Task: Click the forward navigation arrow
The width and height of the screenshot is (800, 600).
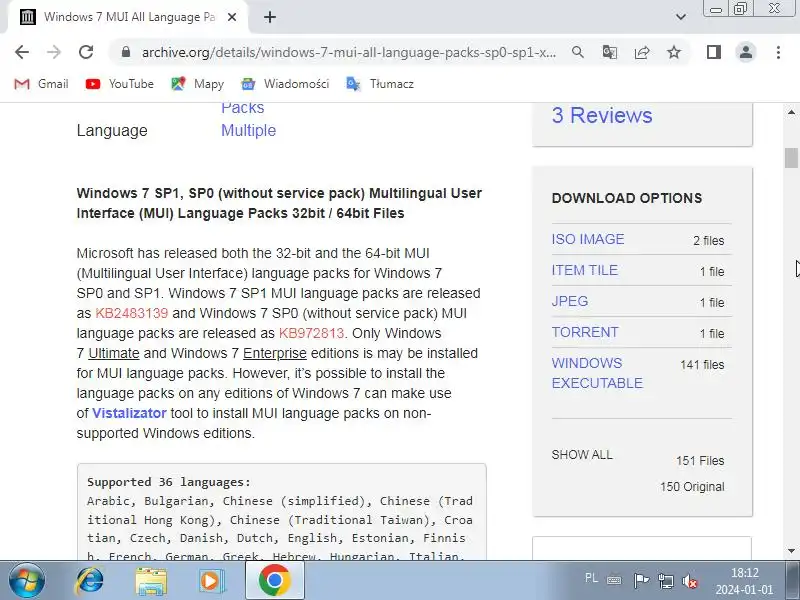Action: click(x=54, y=52)
